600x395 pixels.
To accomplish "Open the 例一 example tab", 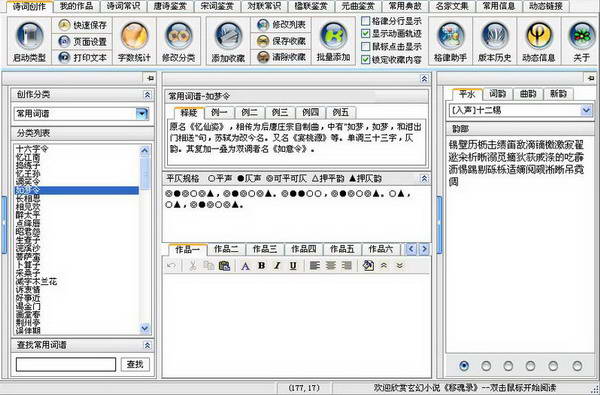I will point(219,113).
